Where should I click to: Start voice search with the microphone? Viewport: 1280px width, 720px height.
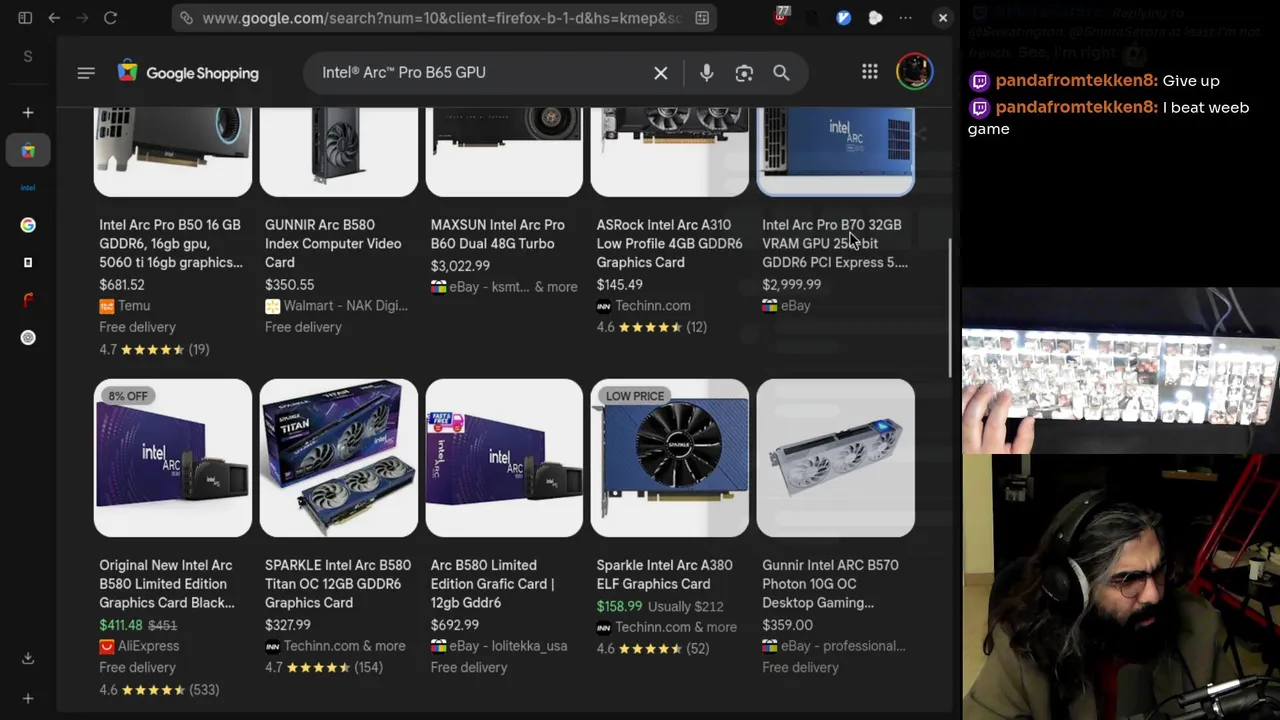coord(707,73)
